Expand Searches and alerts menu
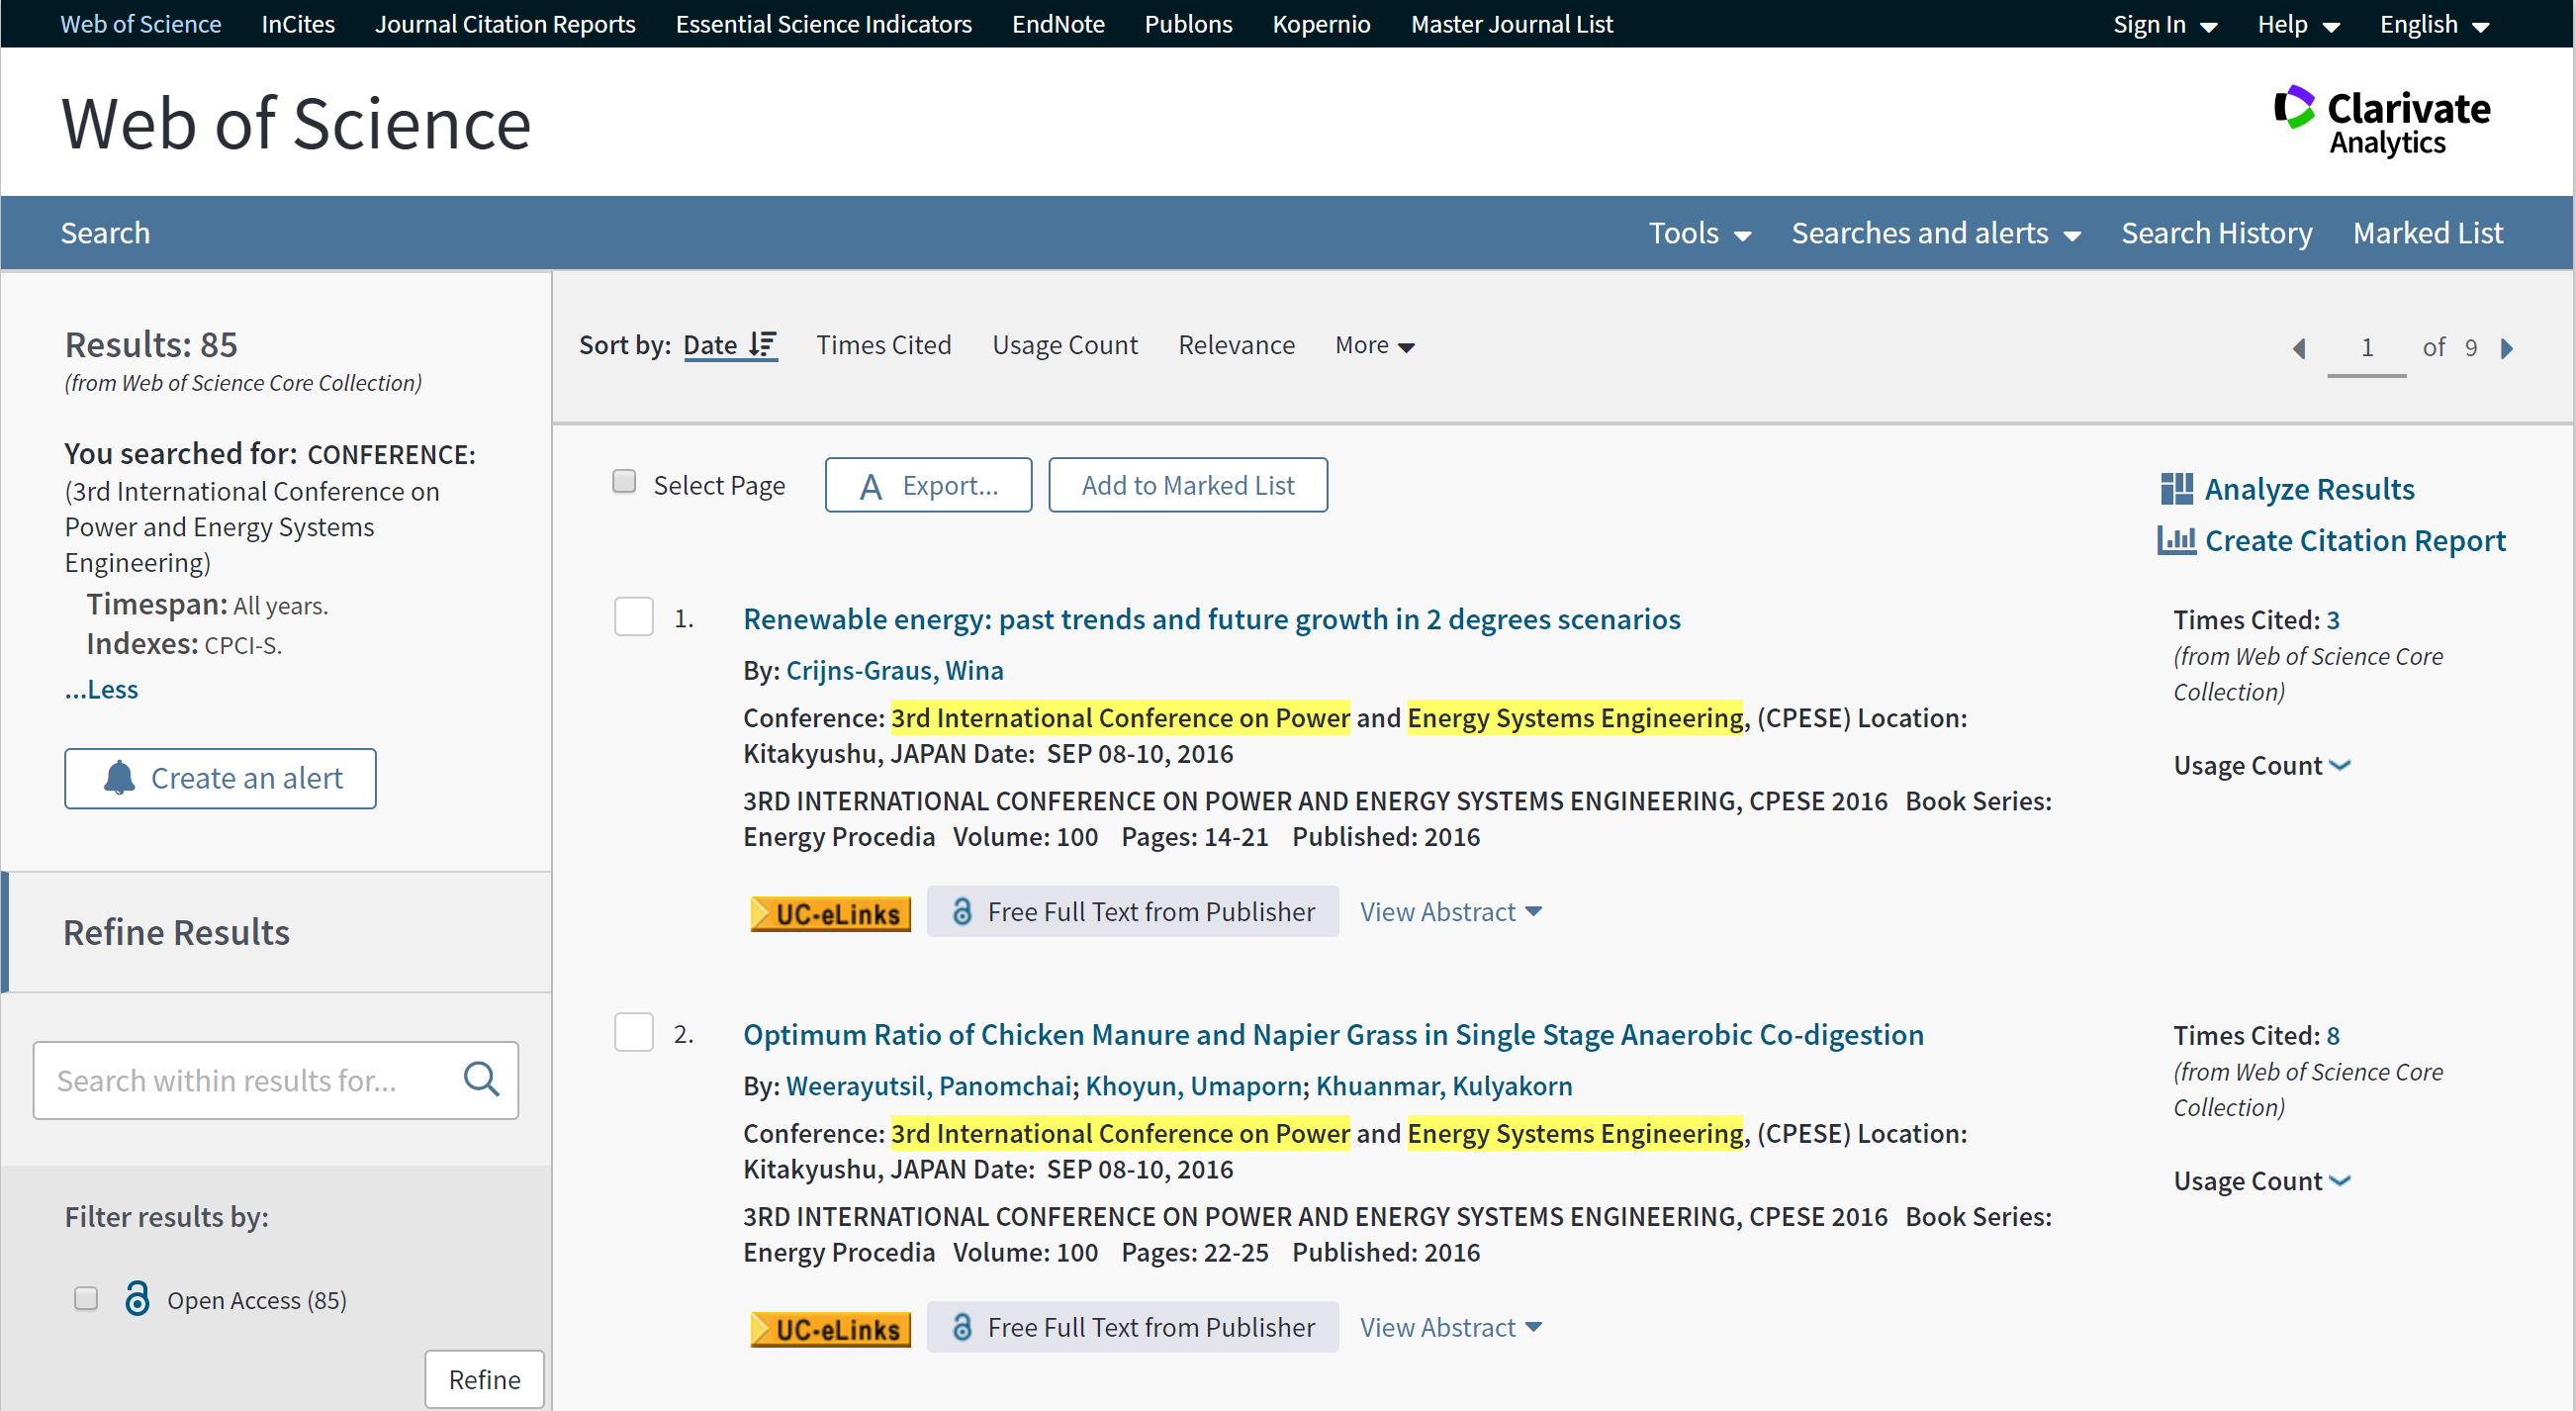The height and width of the screenshot is (1411, 2576). pyautogui.click(x=1936, y=233)
